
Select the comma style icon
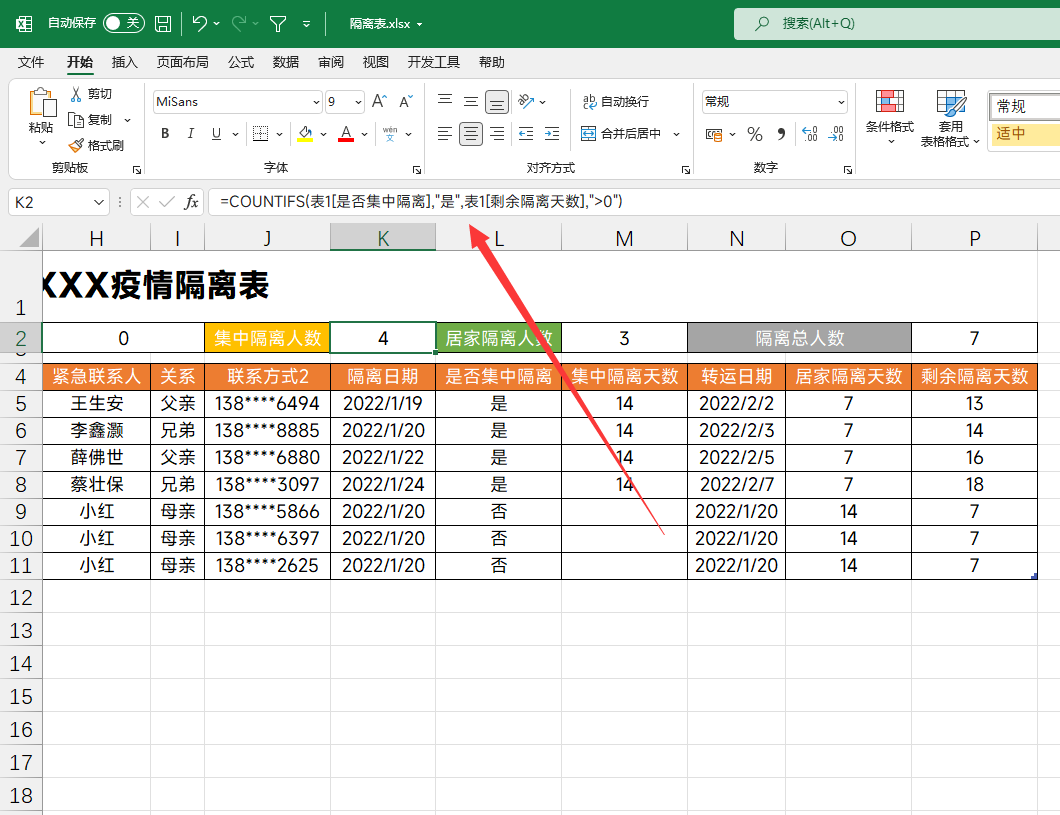(781, 133)
